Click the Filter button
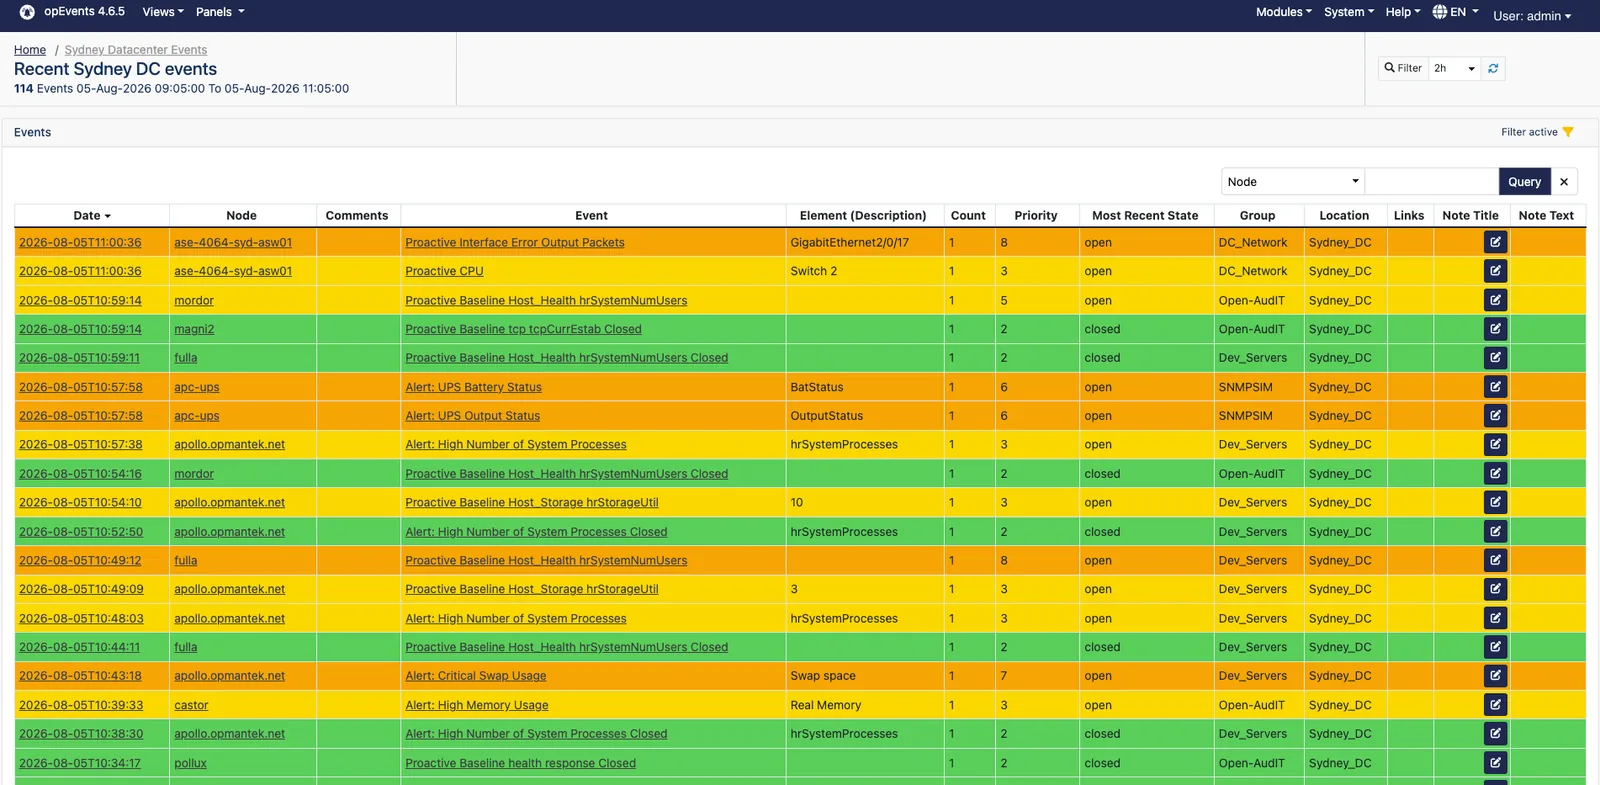Image resolution: width=1600 pixels, height=785 pixels. [x=1403, y=68]
